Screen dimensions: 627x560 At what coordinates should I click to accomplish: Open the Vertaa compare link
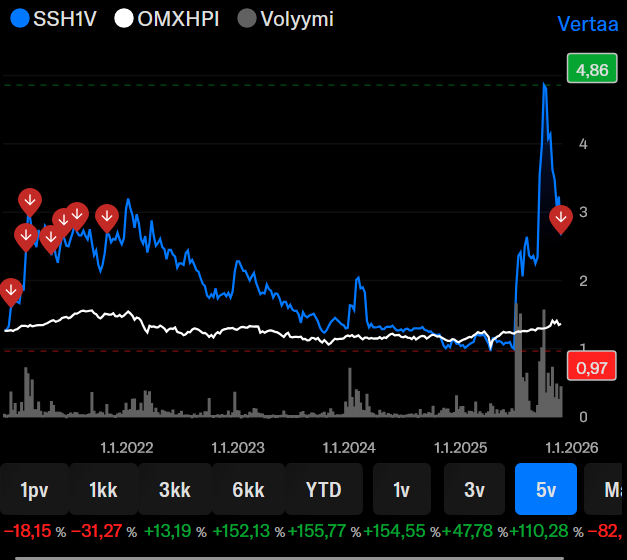point(589,23)
